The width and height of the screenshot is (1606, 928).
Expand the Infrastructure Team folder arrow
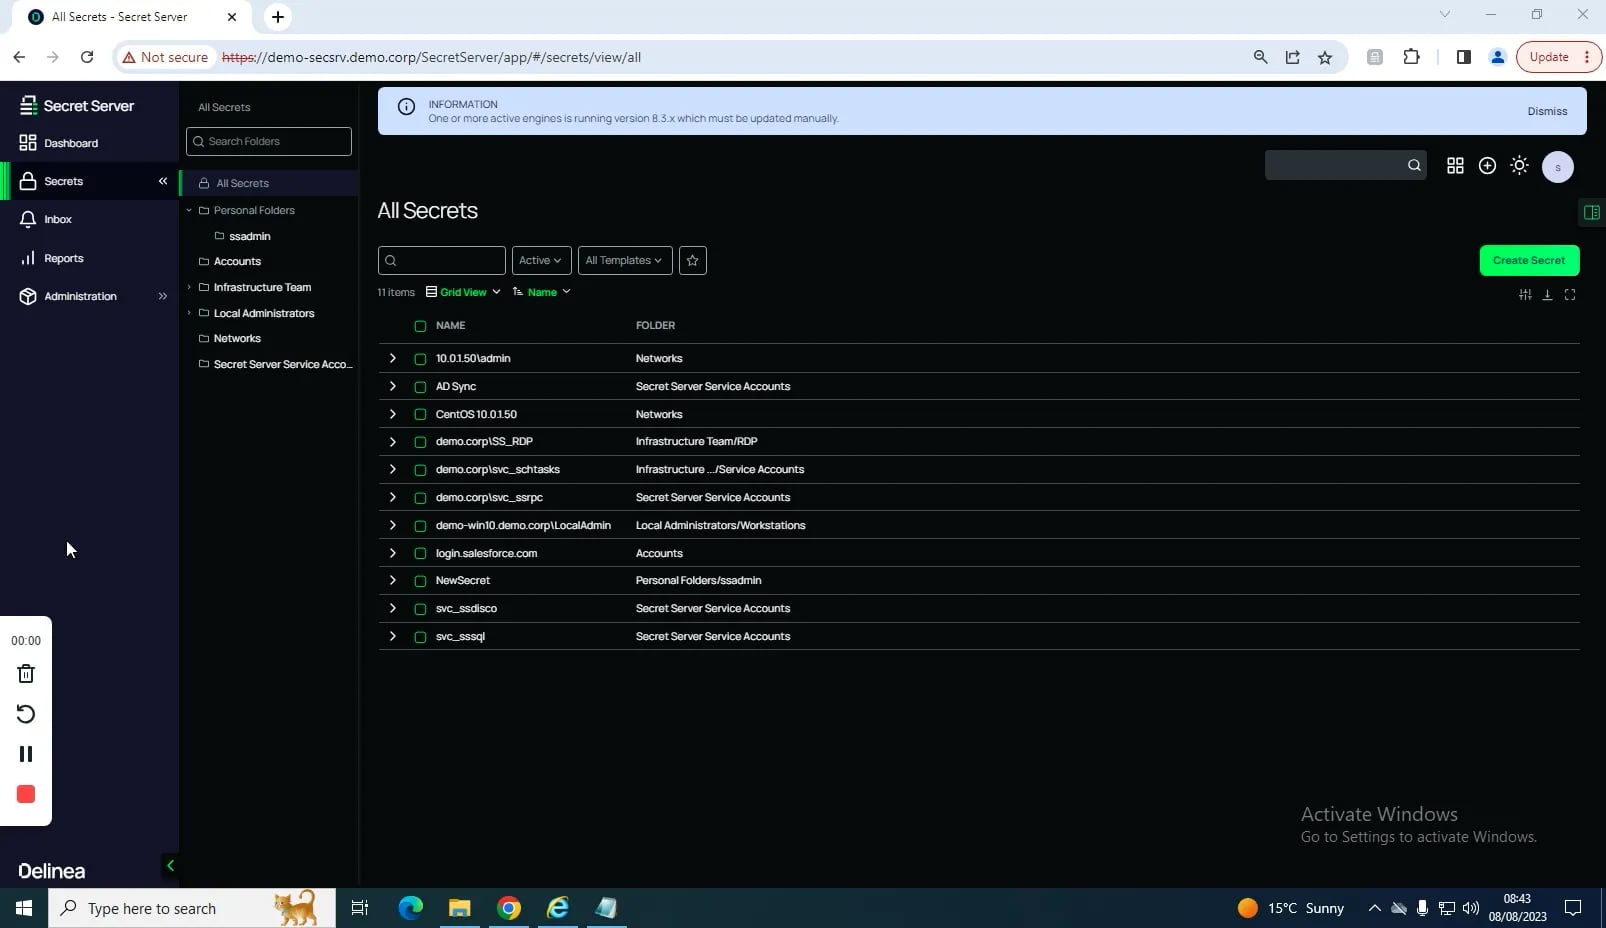click(x=189, y=287)
